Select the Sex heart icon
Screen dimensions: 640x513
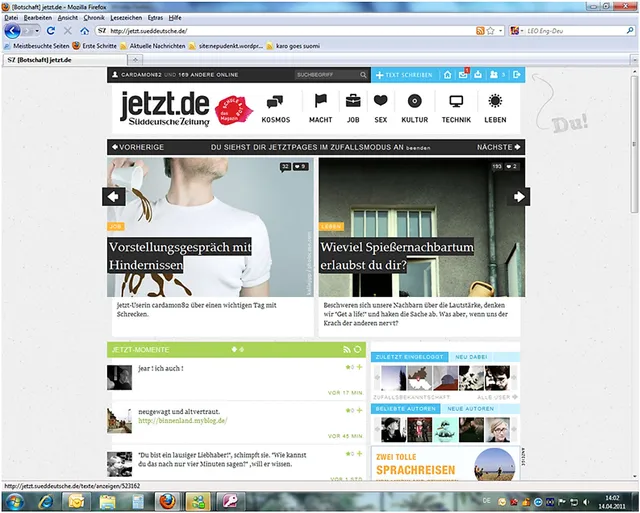(x=381, y=102)
